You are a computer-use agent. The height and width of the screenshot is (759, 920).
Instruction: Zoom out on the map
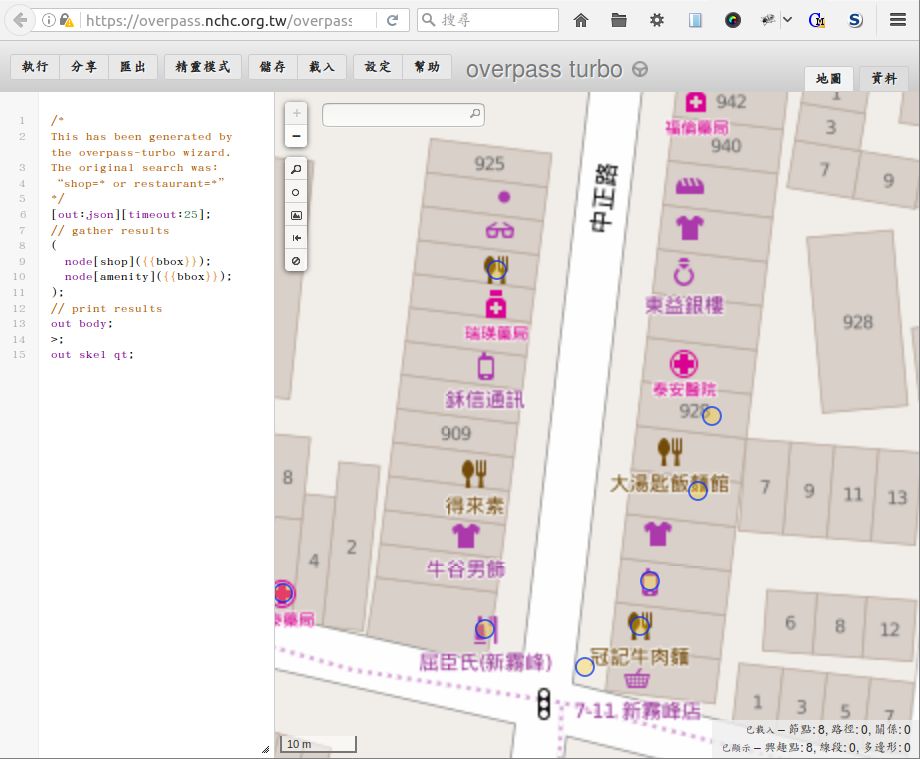point(296,136)
